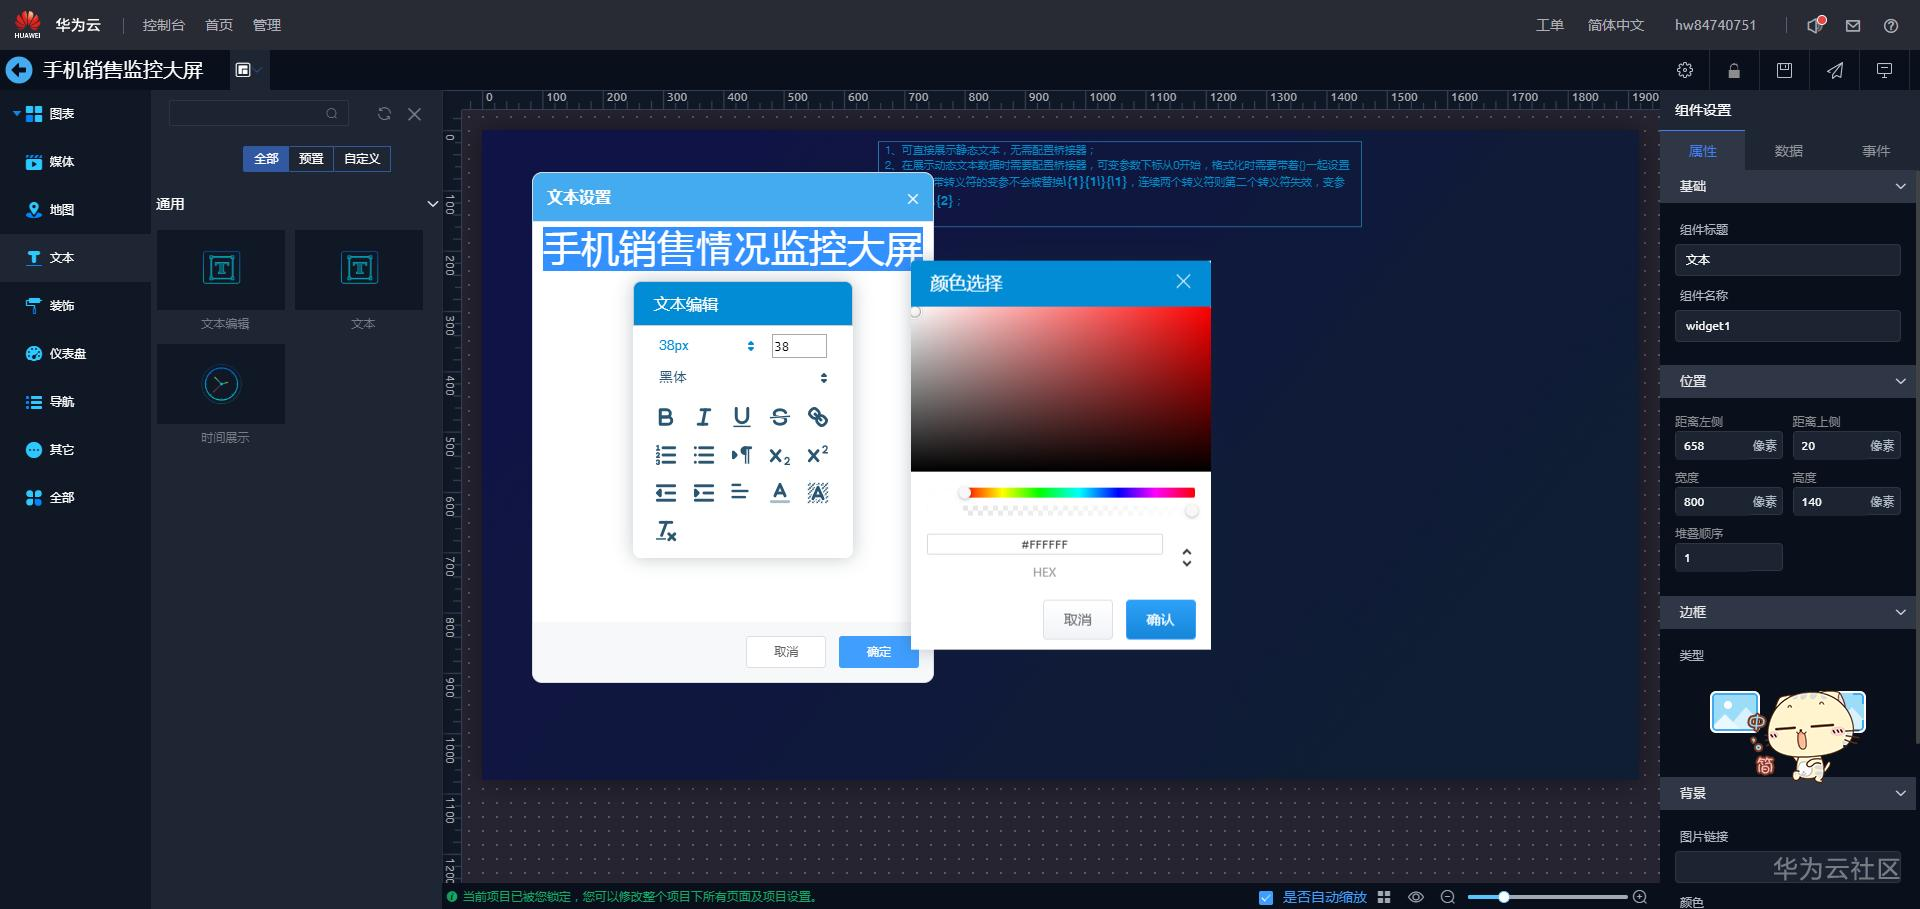This screenshot has height=909, width=1920.
Task: Switch to the 事件 tab
Action: (1875, 151)
